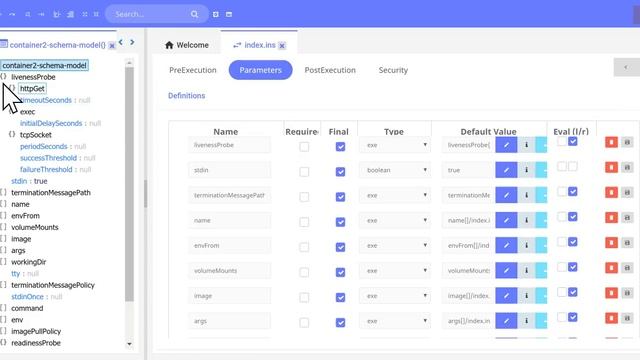The width and height of the screenshot is (640, 360).
Task: Focus the Search input field
Action: 151,14
